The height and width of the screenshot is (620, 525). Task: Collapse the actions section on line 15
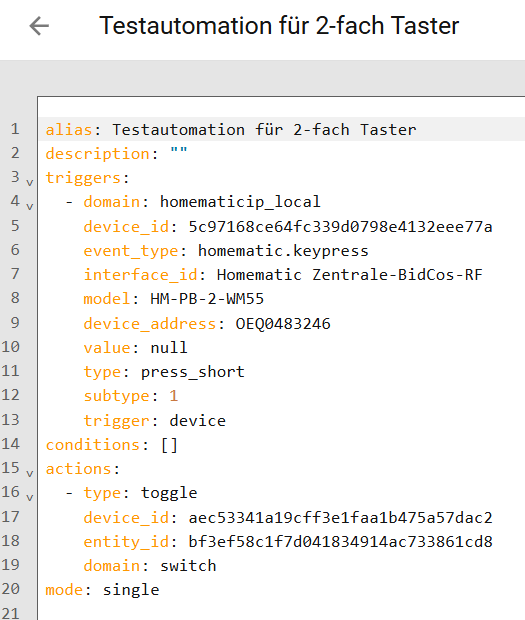(30, 473)
